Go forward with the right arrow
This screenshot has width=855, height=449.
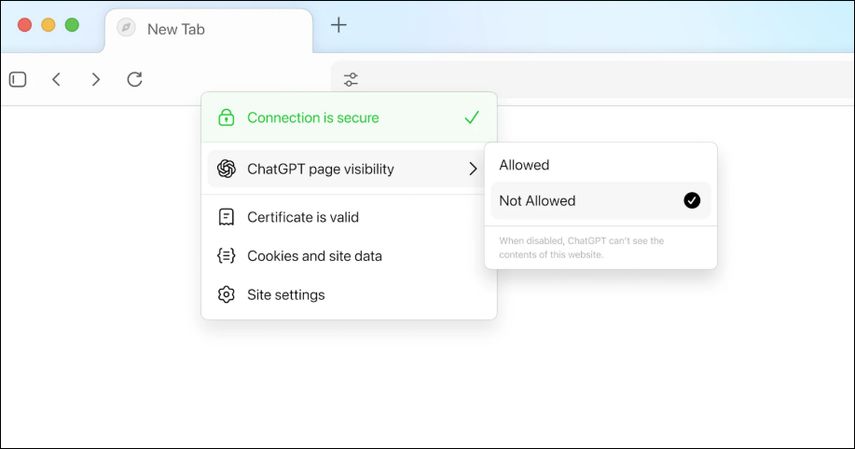point(96,80)
